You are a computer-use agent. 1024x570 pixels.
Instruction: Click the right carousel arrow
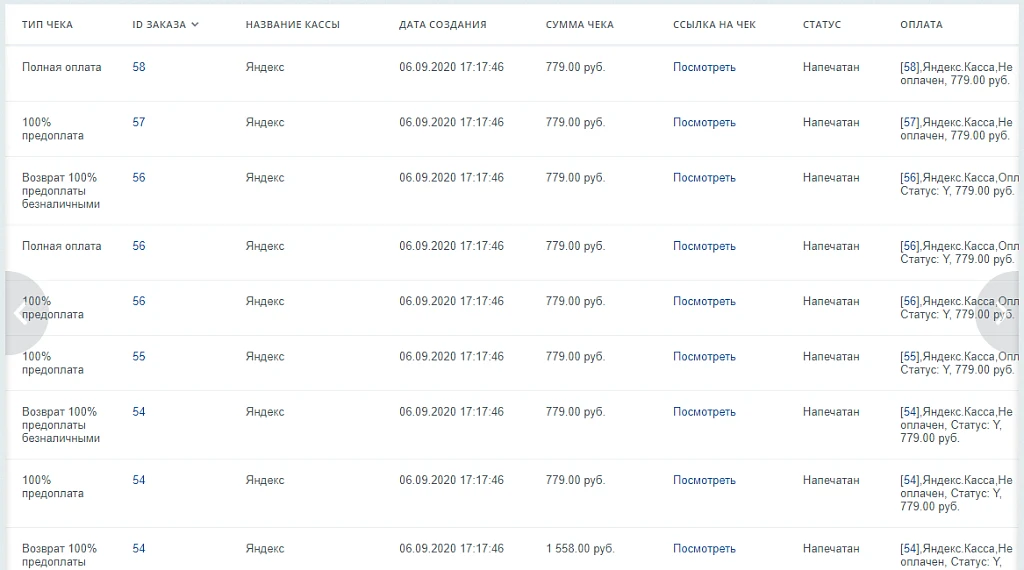click(x=998, y=315)
